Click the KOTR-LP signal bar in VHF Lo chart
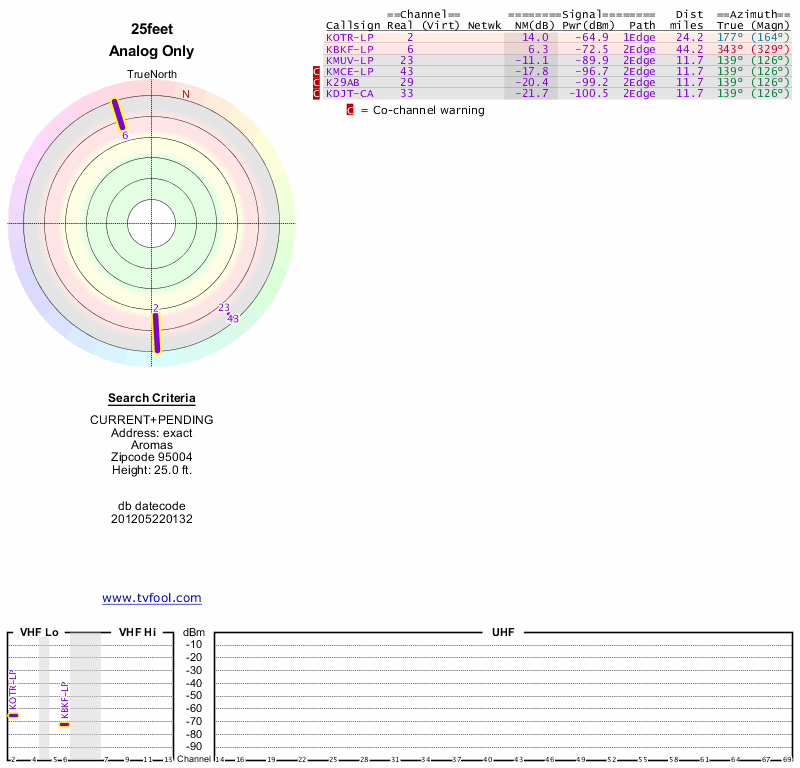800x768 pixels. (13, 715)
